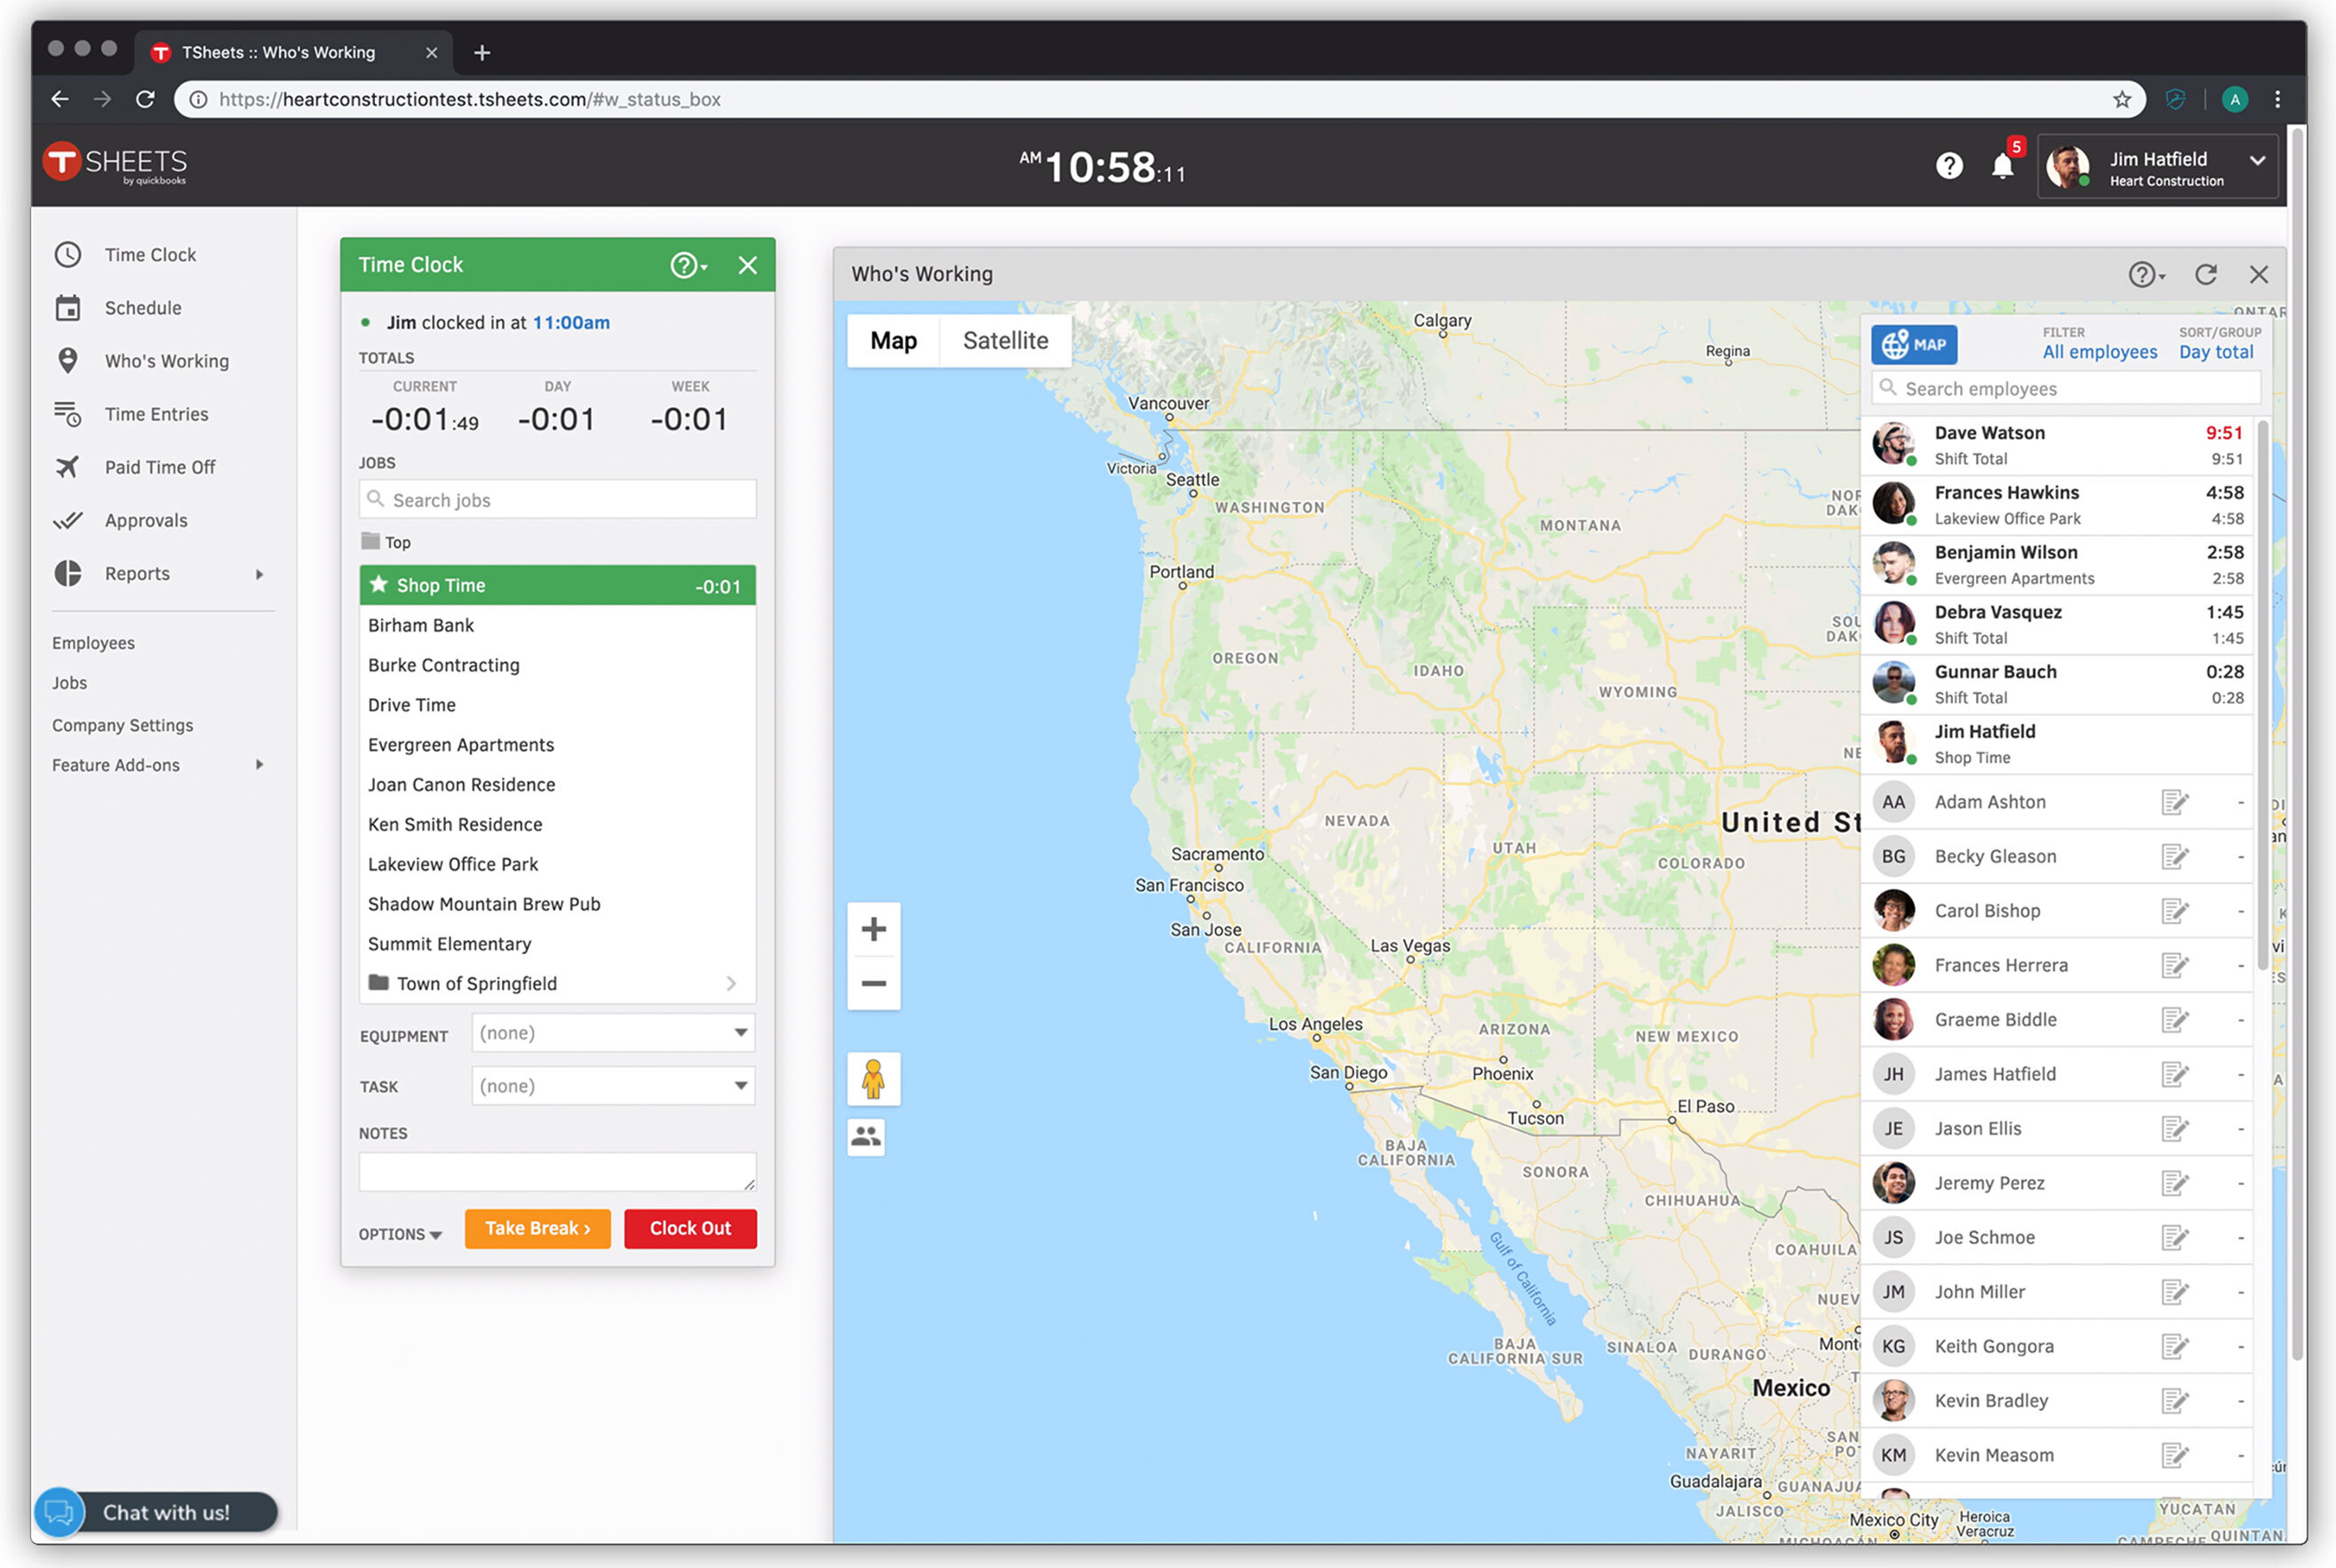Select Frances Hawkins in employee list
The image size is (2336, 1568).
click(x=2058, y=505)
